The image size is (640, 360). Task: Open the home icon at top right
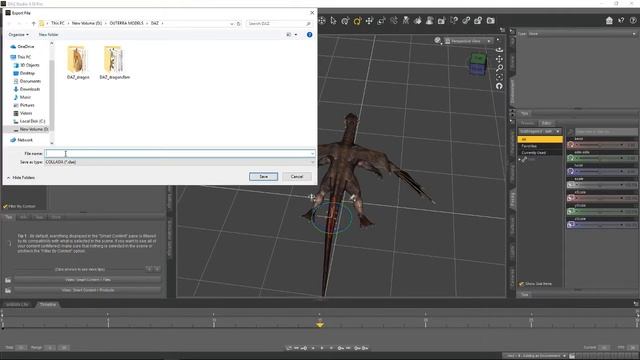point(609,20)
